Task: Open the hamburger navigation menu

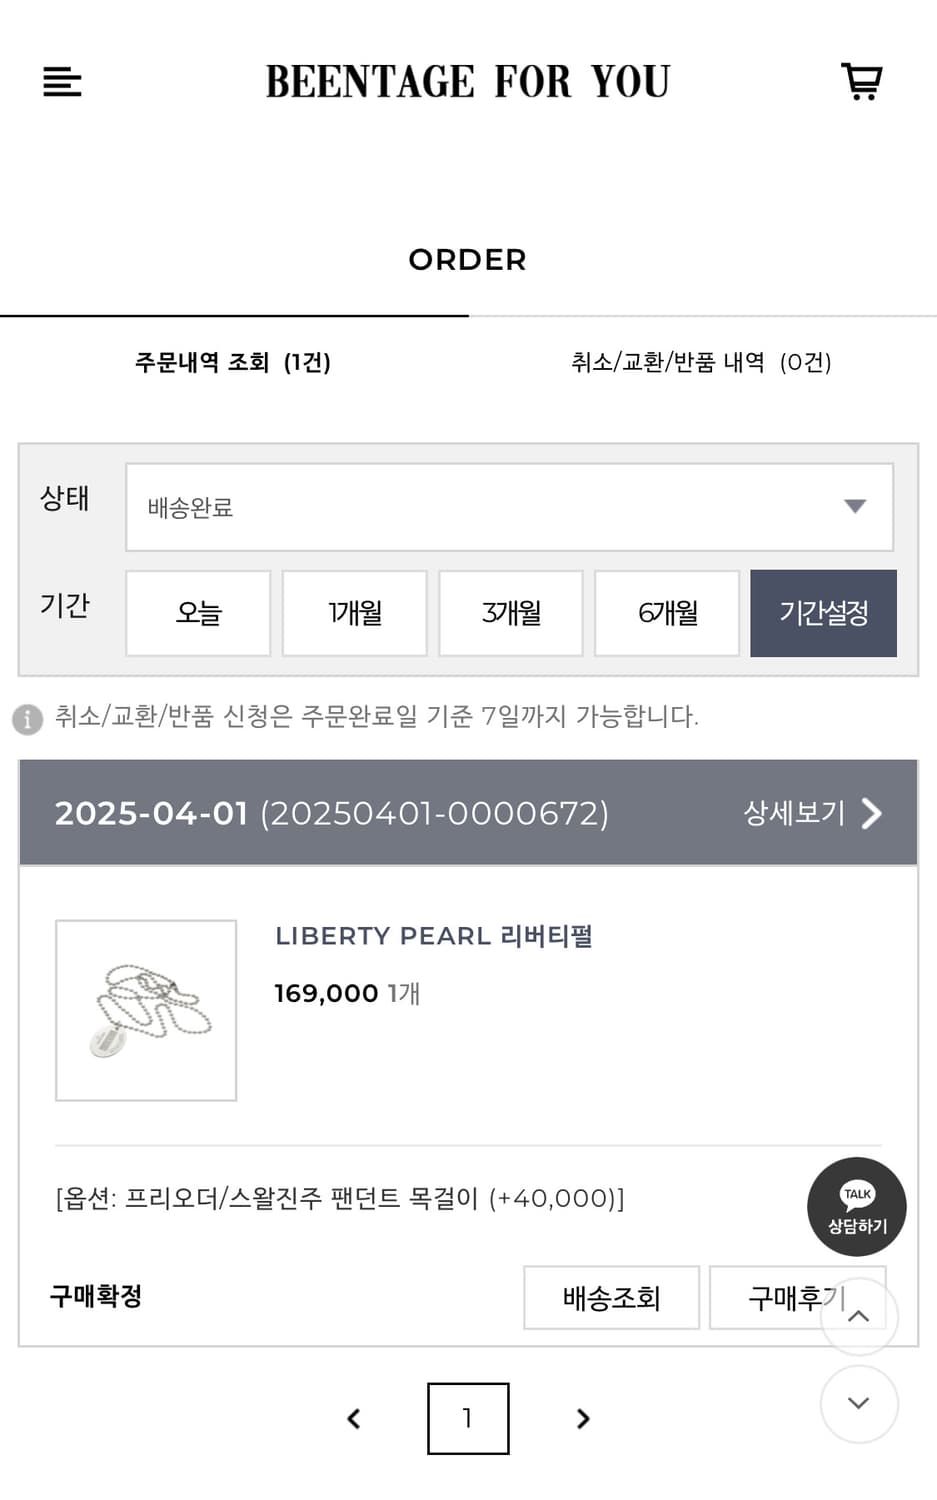Action: (x=62, y=82)
